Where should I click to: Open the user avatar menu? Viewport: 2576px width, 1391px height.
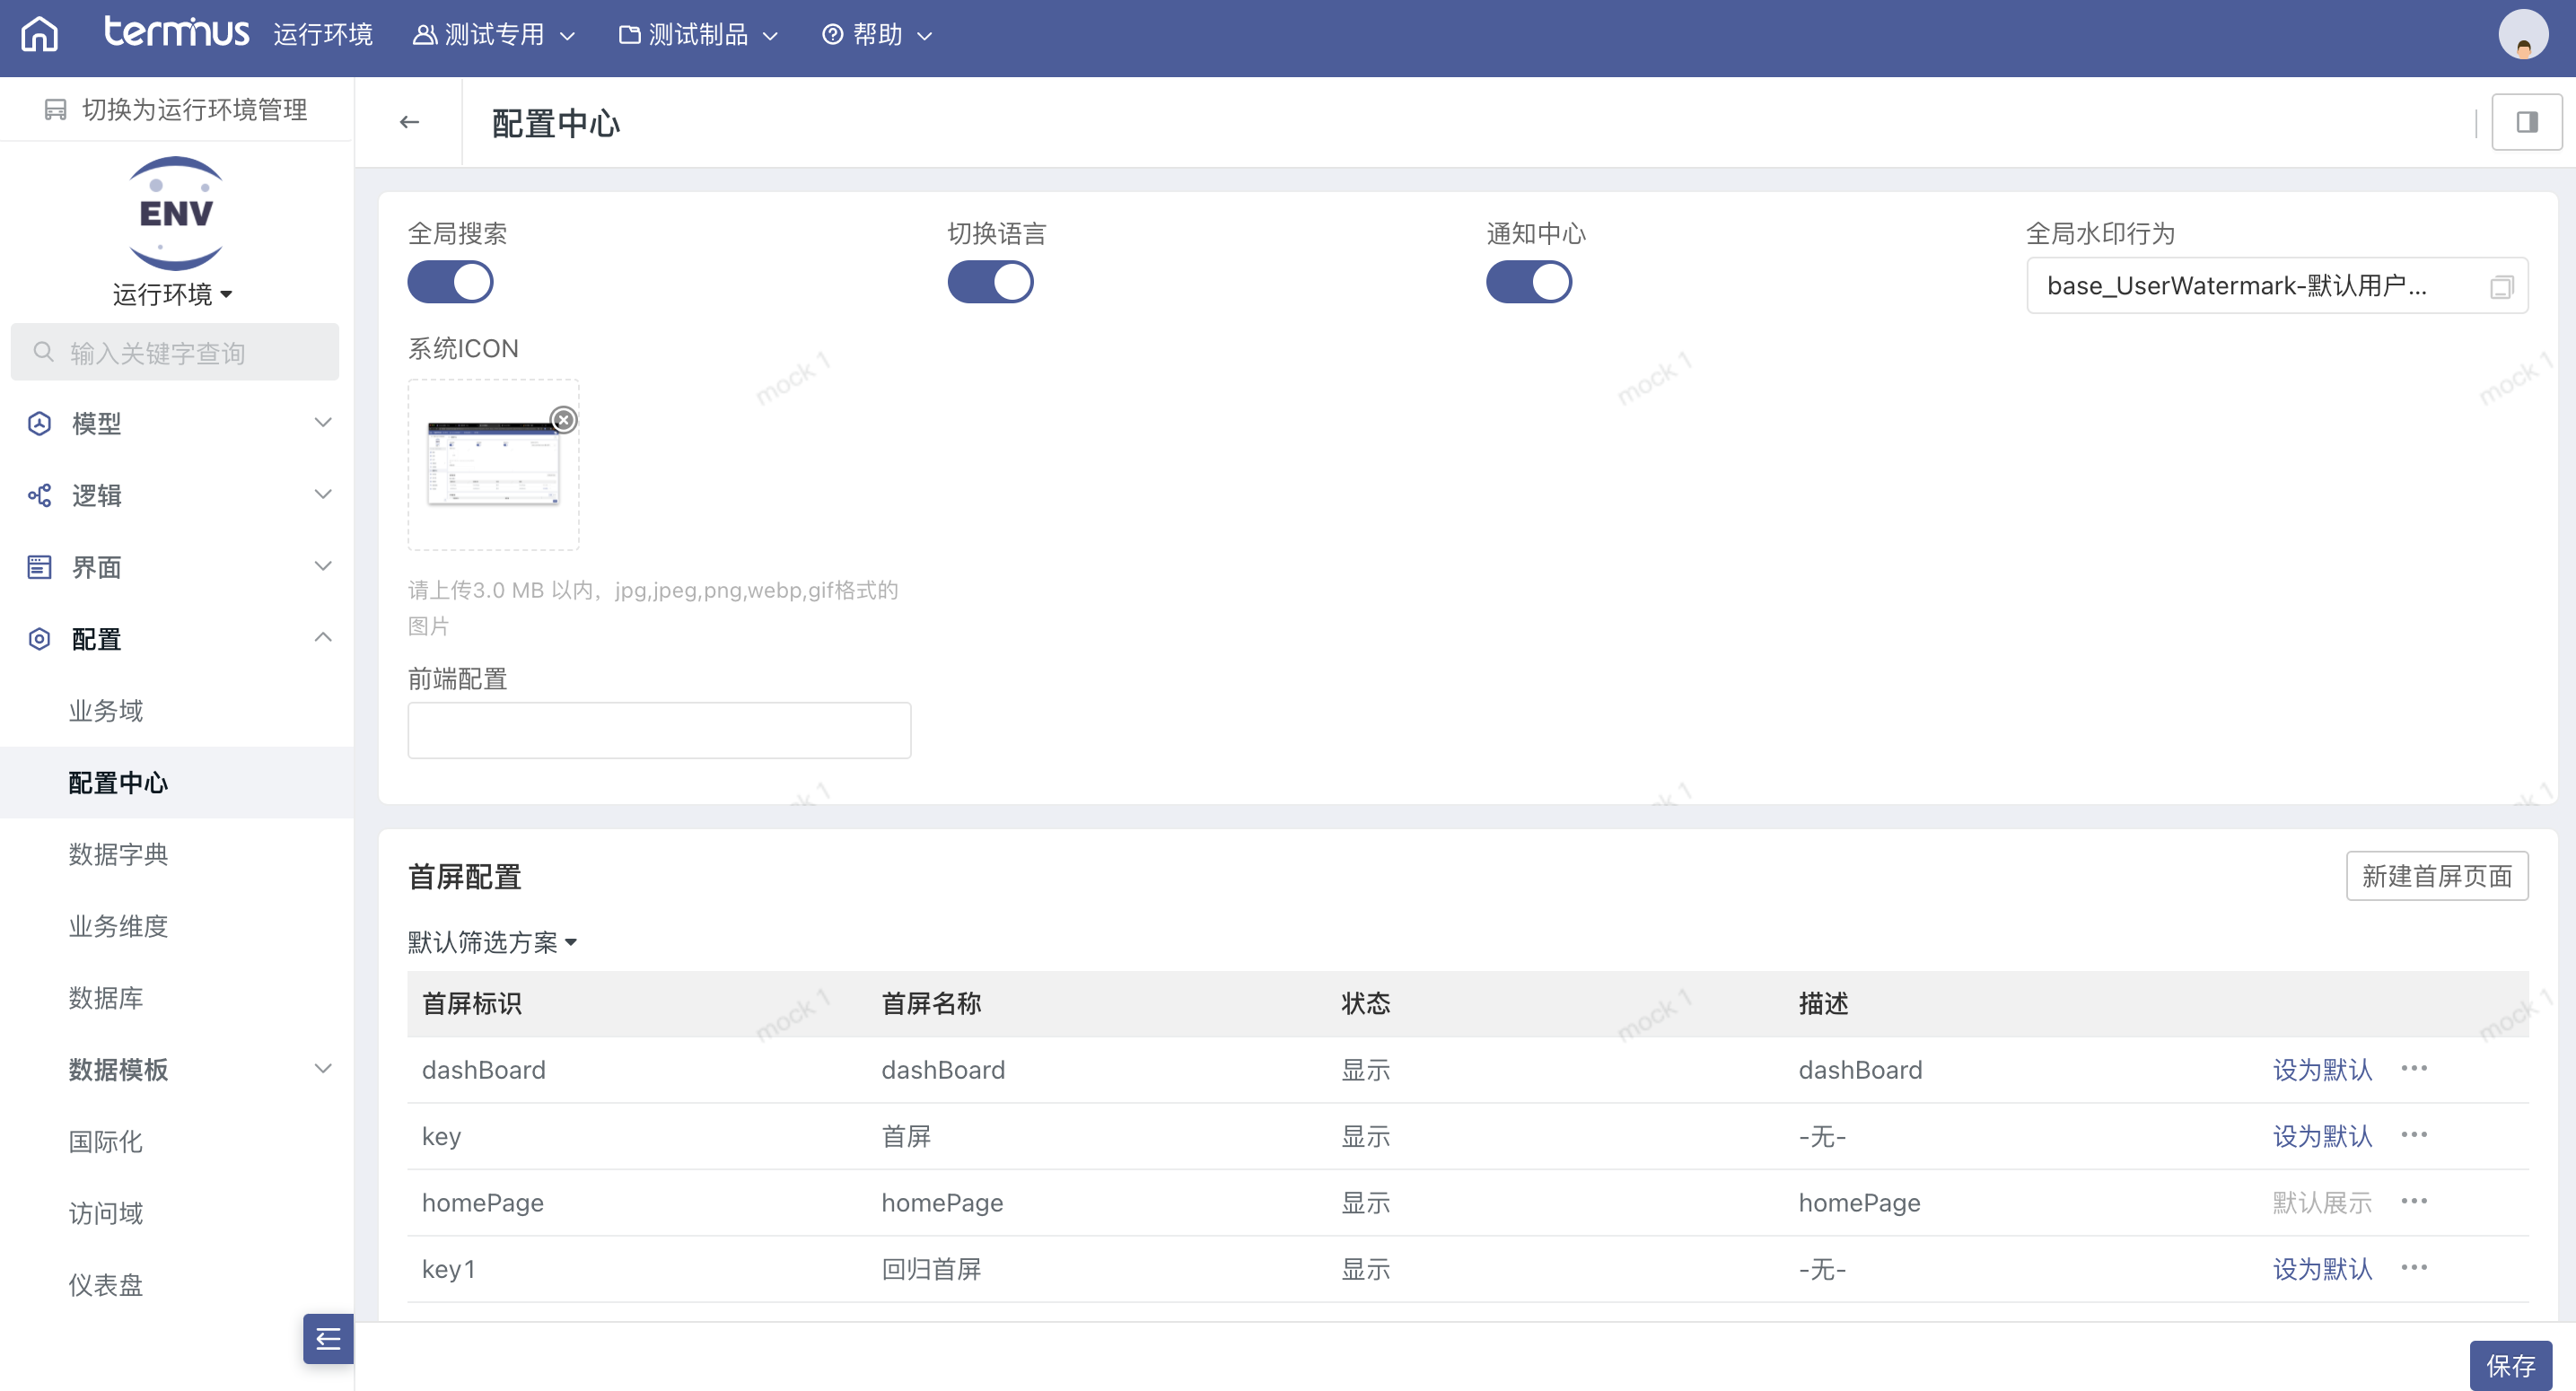click(x=2523, y=35)
